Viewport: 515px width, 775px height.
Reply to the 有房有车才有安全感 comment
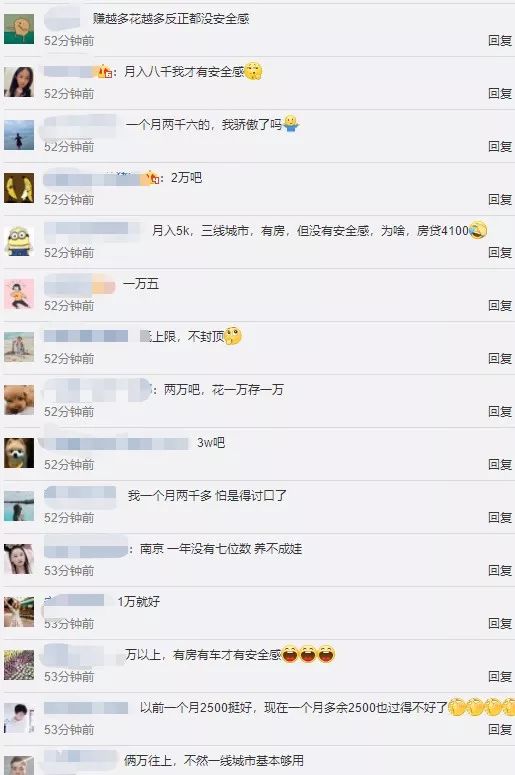tap(500, 676)
